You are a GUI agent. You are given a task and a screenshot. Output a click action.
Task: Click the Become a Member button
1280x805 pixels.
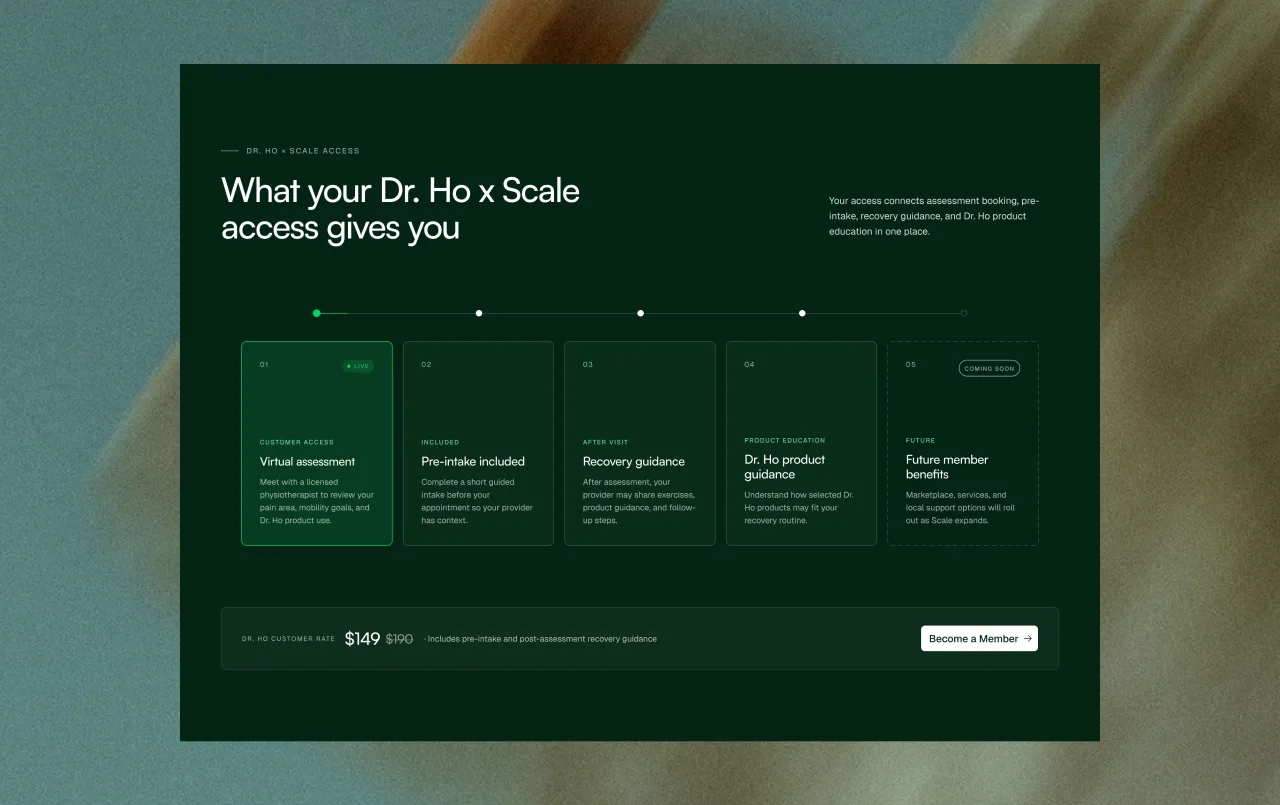pos(979,638)
